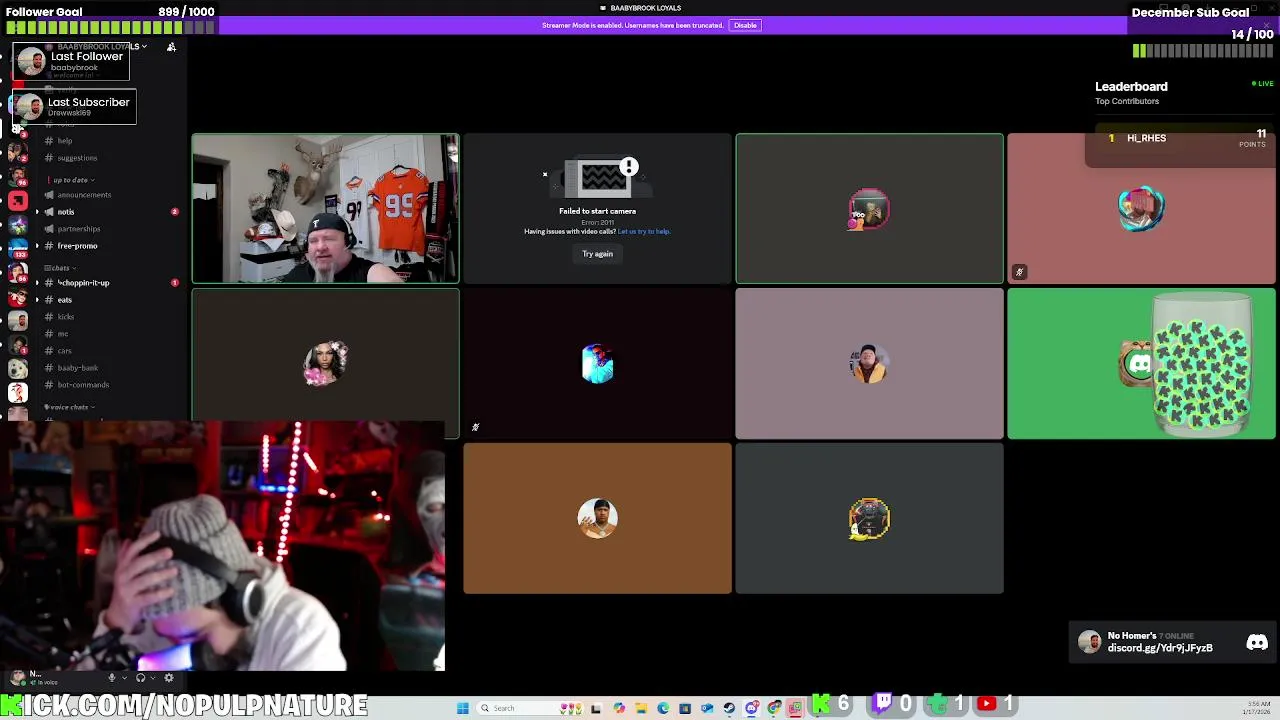Open user avatar in bottom-left user panel
The width and height of the screenshot is (1280, 720).
coord(17,678)
